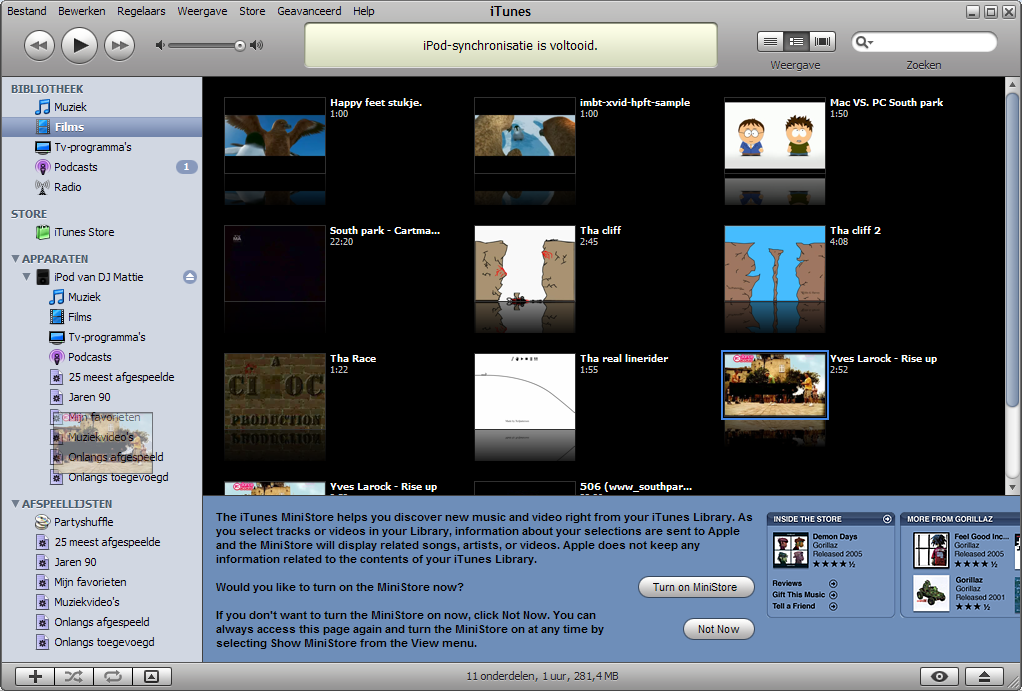
Task: Open the Bestand menu
Action: tap(27, 11)
